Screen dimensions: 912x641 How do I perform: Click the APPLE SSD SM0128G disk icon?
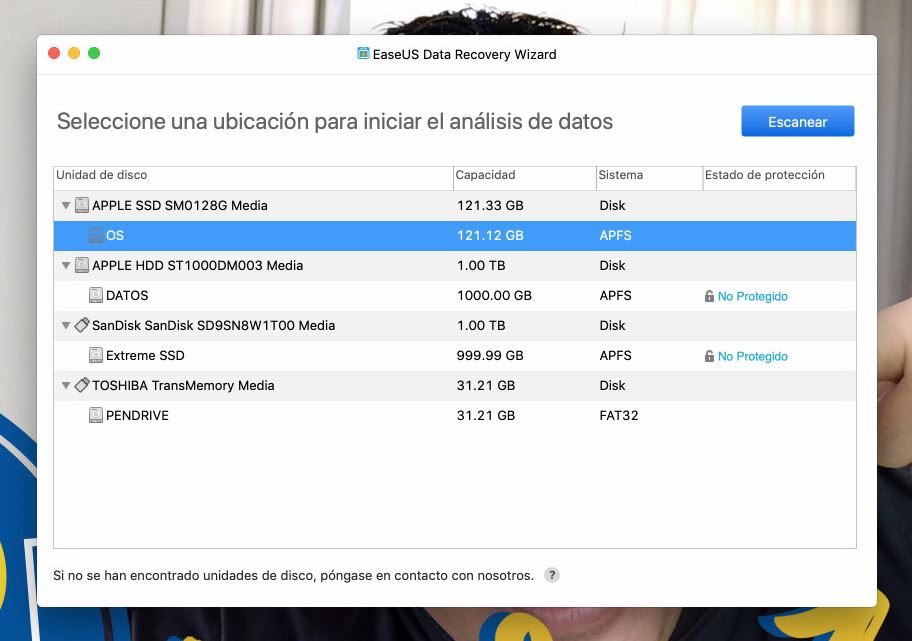pos(82,205)
